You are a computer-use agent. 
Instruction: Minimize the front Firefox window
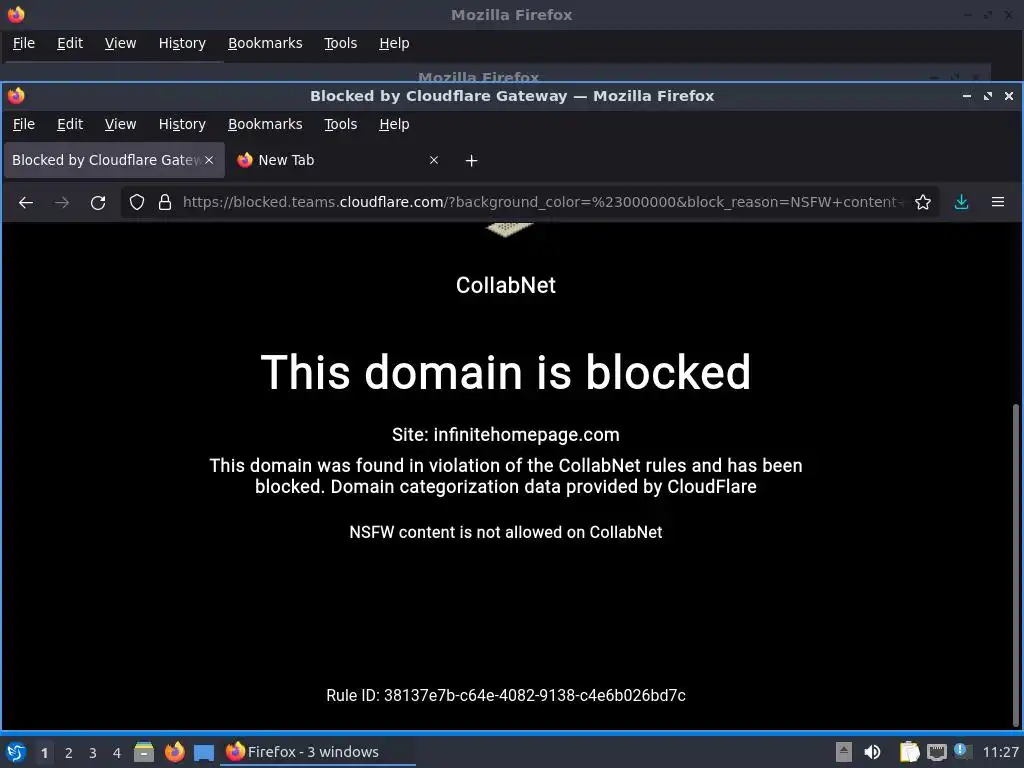tap(967, 96)
